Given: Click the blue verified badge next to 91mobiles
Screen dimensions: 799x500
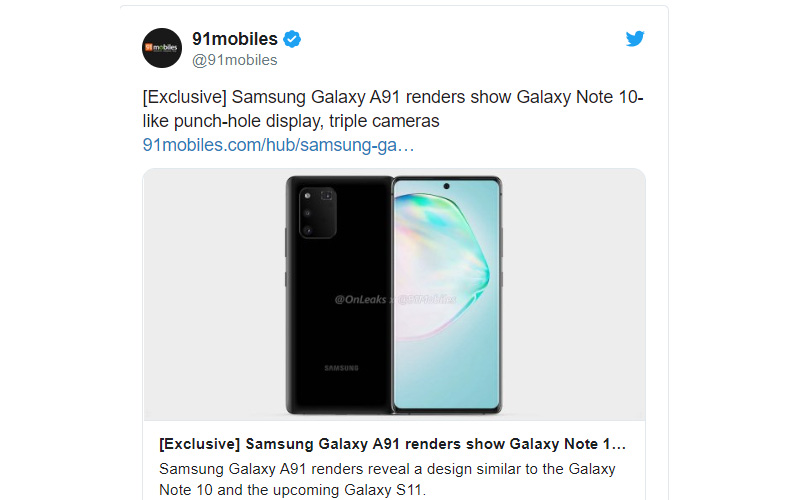Looking at the screenshot, I should (x=292, y=39).
